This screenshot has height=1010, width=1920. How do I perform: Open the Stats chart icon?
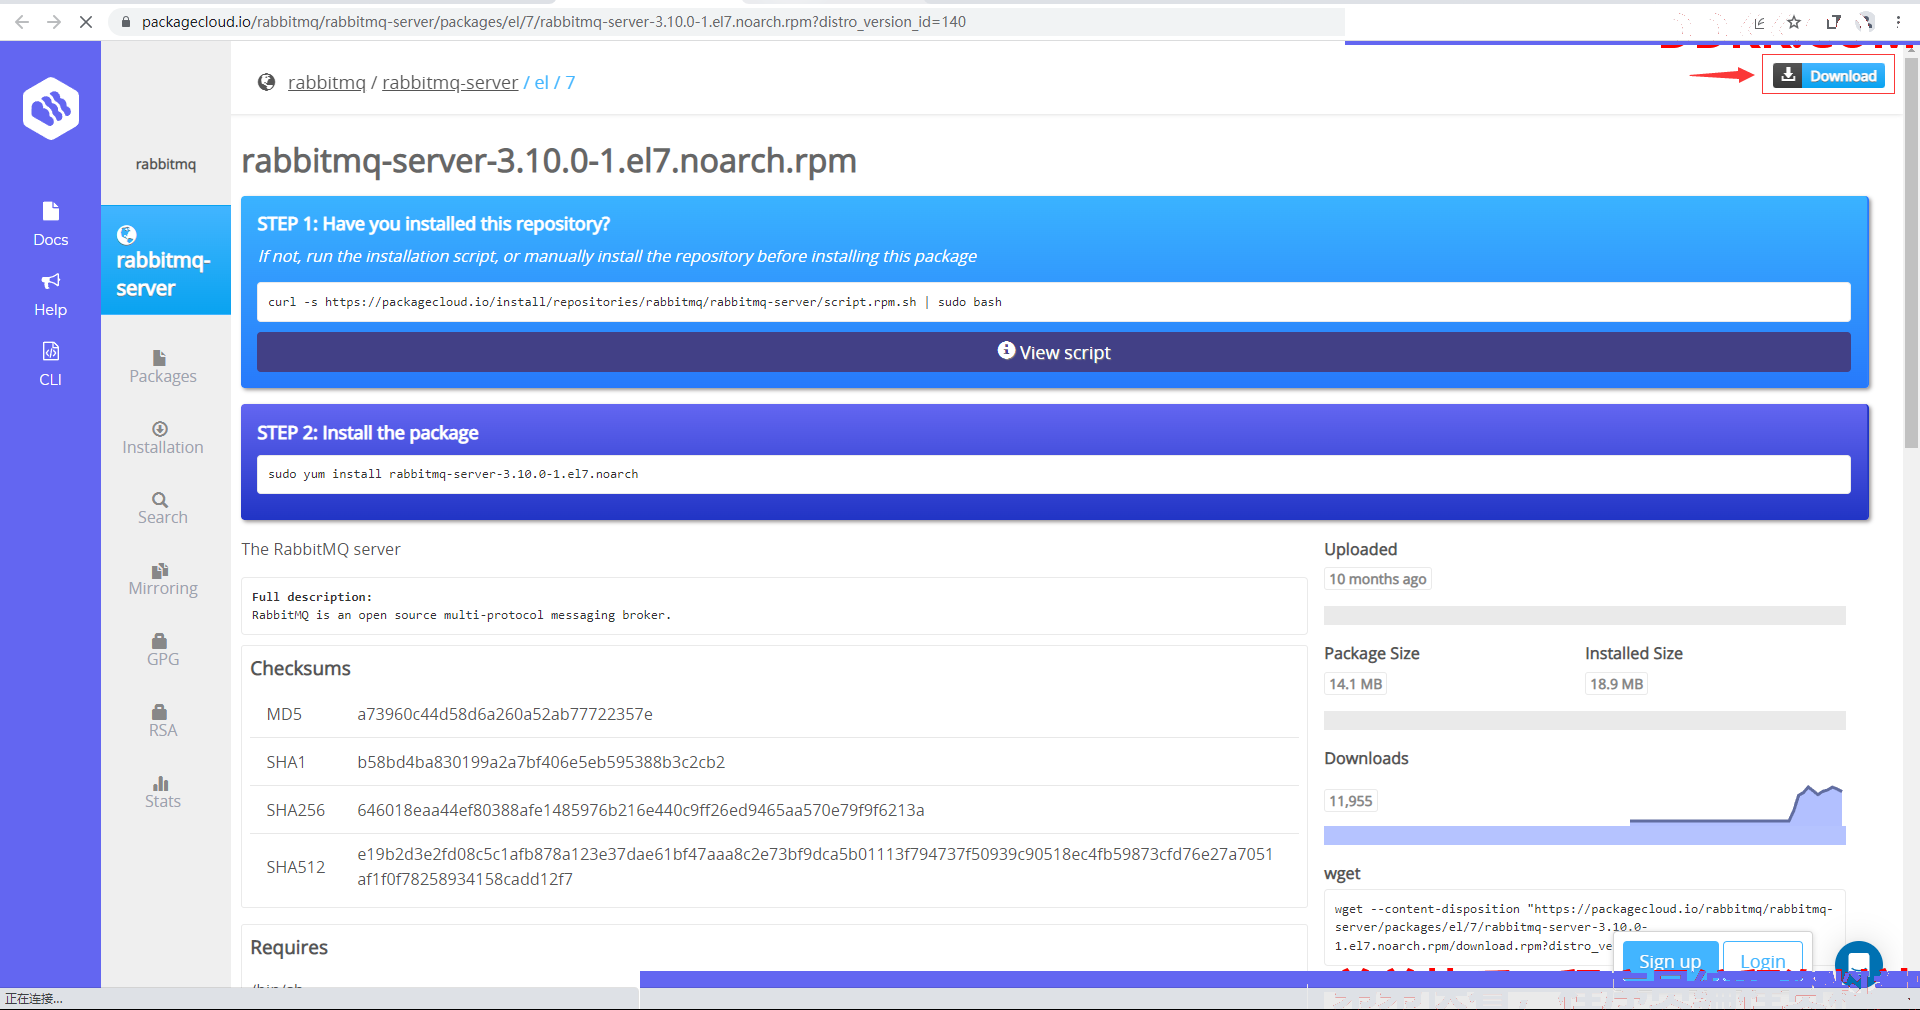point(160,783)
